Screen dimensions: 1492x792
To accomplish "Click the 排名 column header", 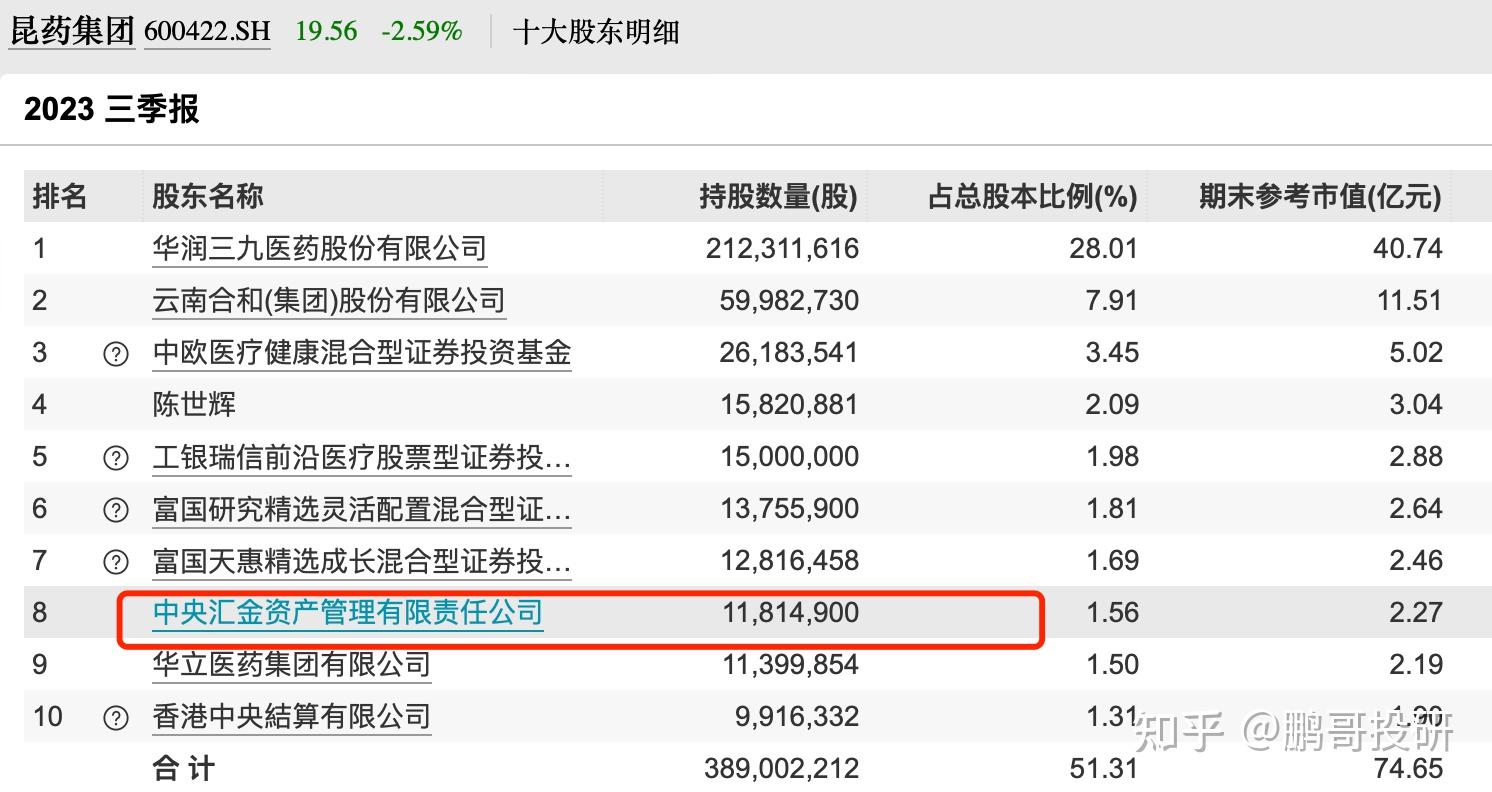I will (x=60, y=197).
